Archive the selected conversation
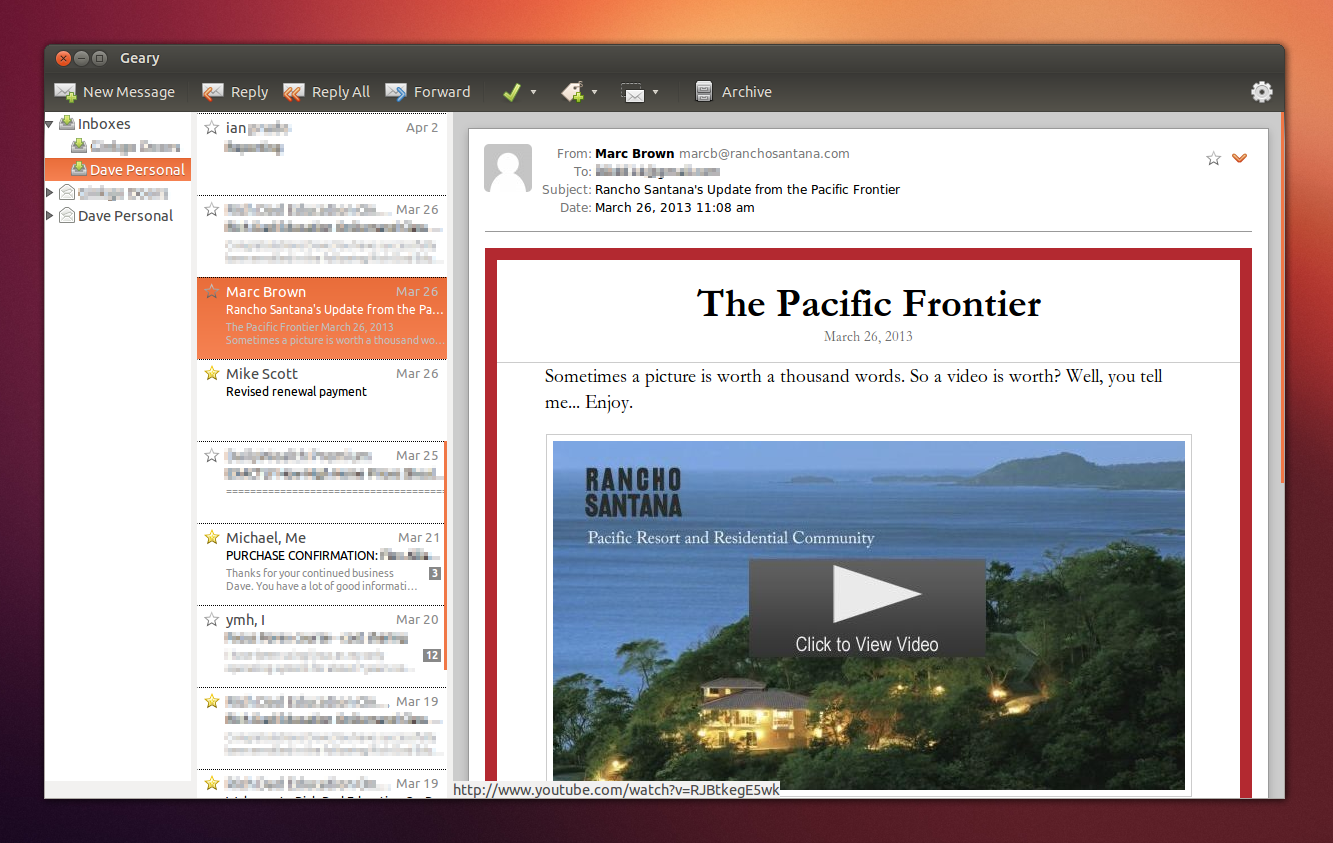 [734, 92]
